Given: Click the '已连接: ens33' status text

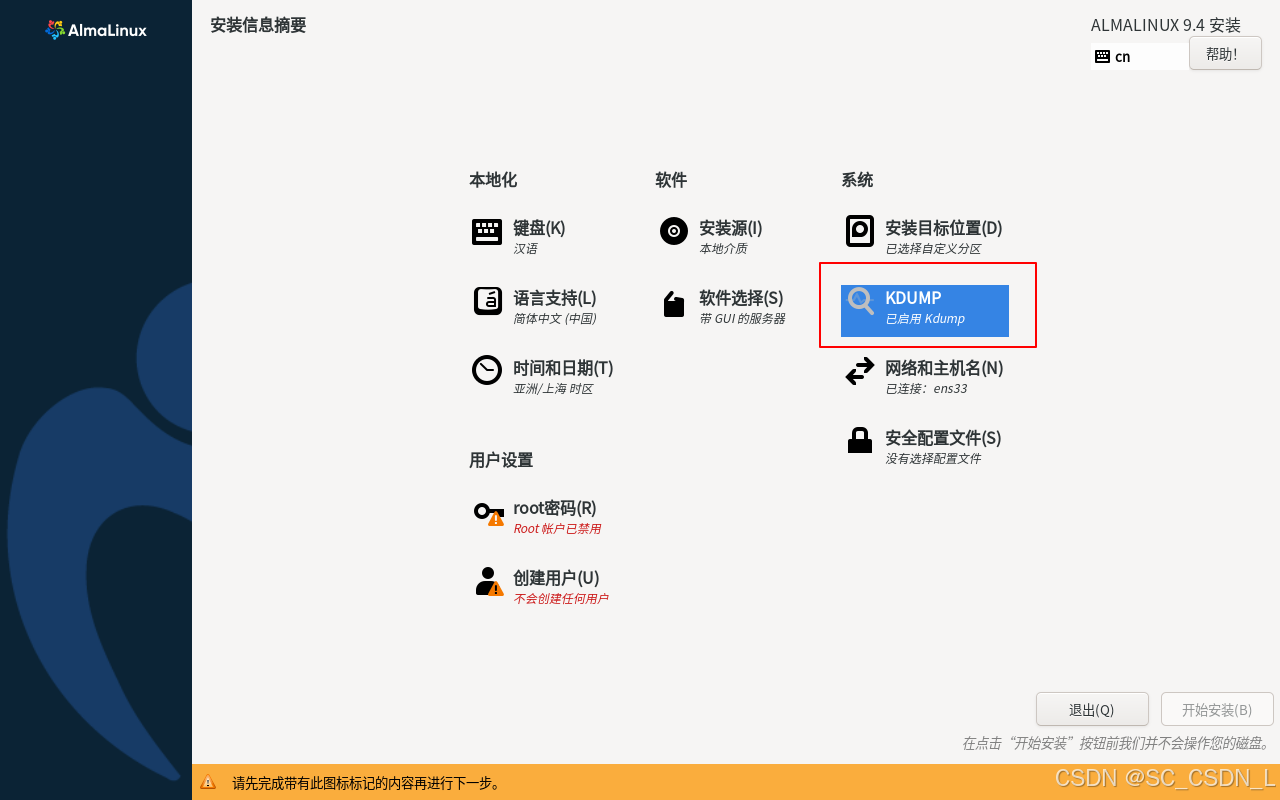Looking at the screenshot, I should pyautogui.click(x=926, y=389).
